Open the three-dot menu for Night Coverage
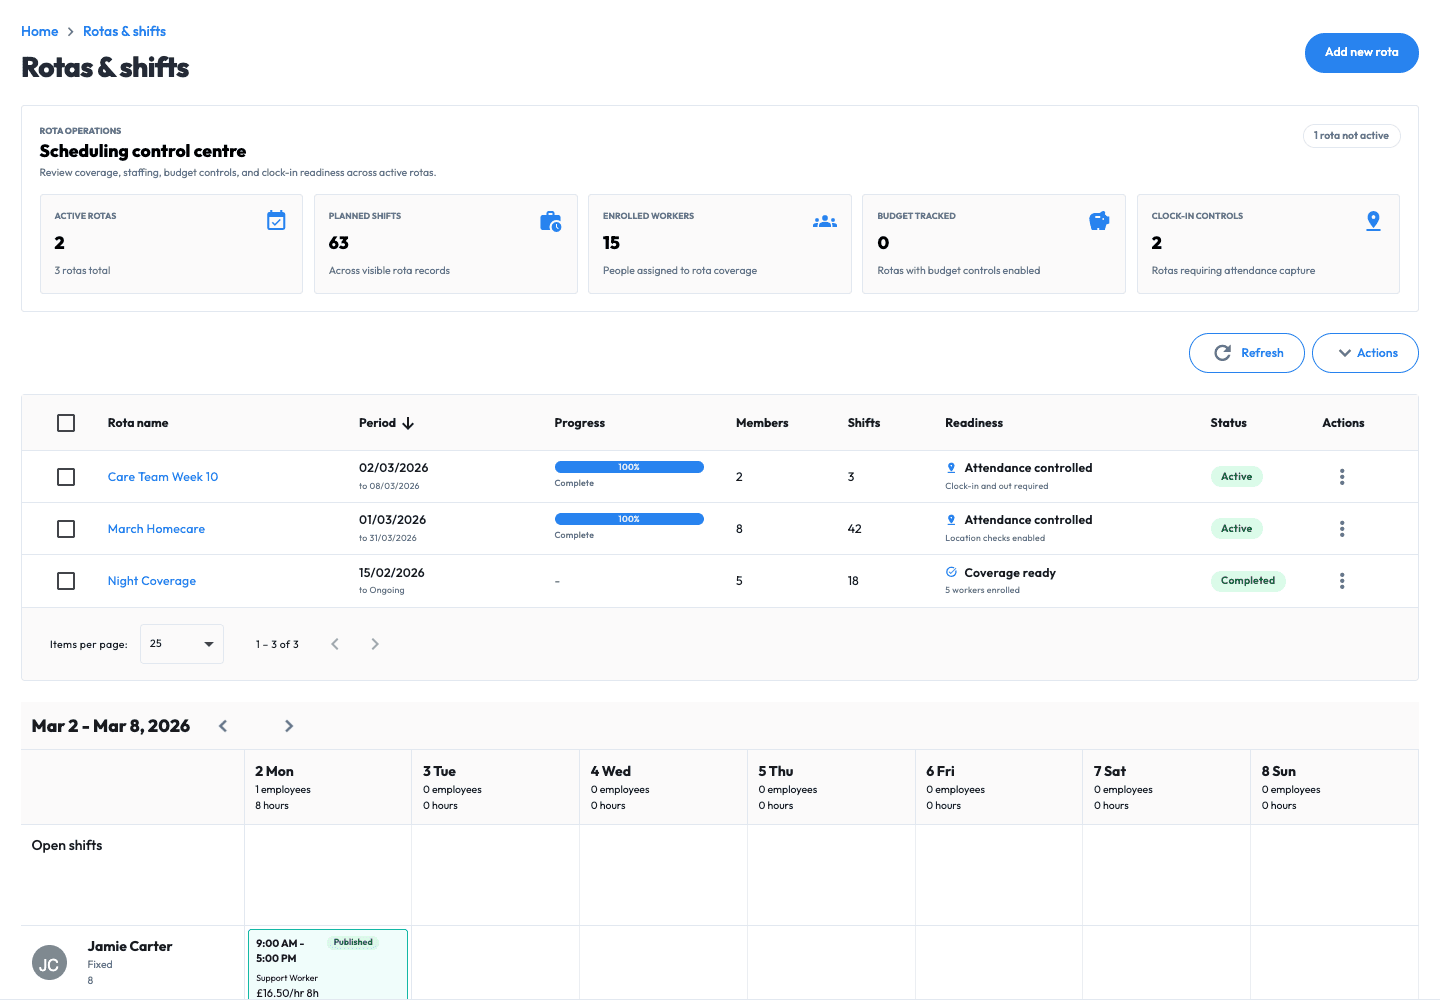Screen dimensions: 1440x1000 pos(1342,581)
